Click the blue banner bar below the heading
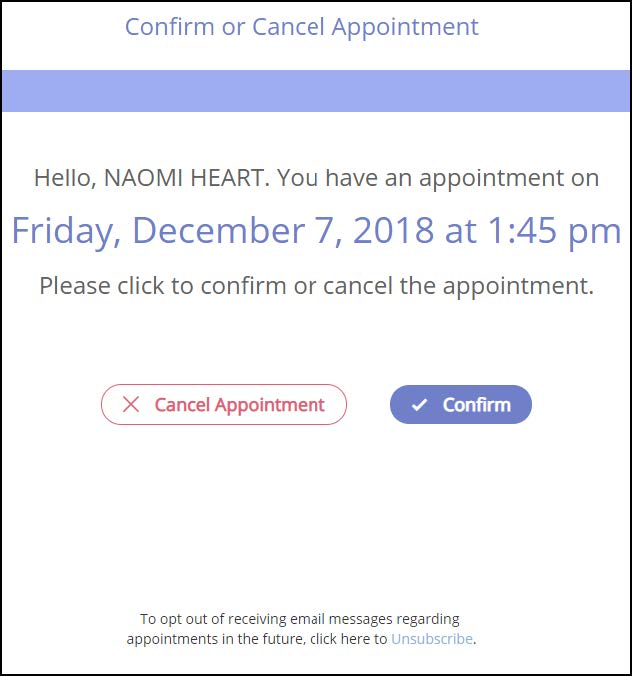The width and height of the screenshot is (632, 676). pyautogui.click(x=316, y=91)
